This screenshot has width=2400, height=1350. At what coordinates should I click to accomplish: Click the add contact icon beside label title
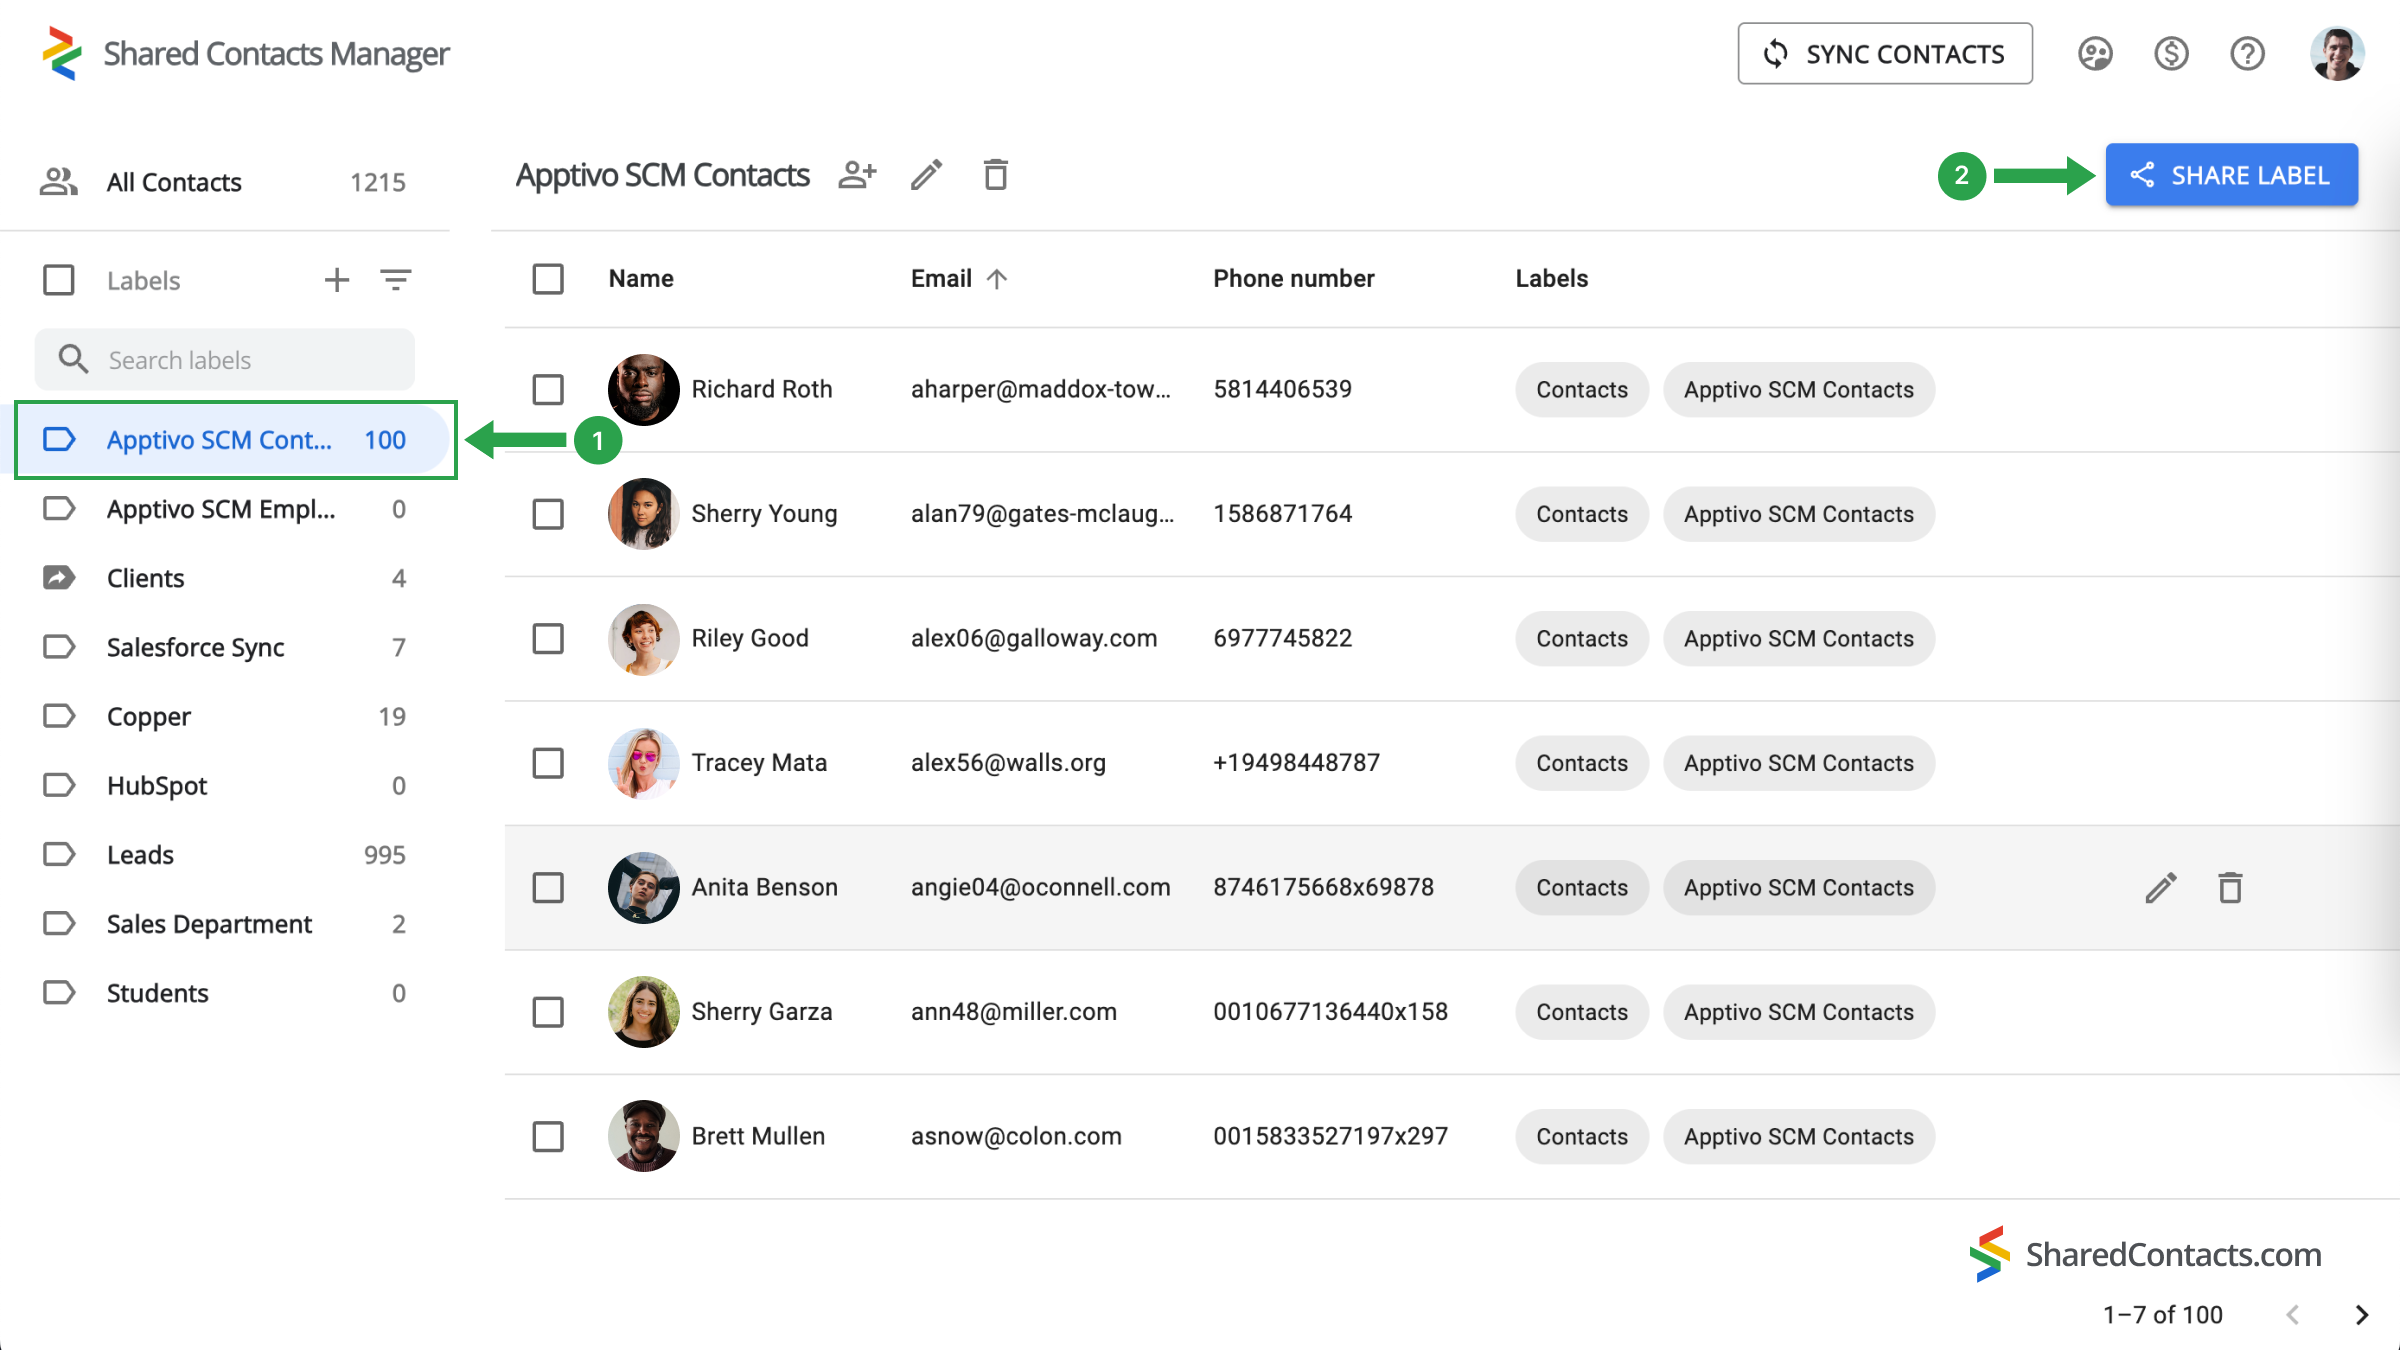(857, 175)
